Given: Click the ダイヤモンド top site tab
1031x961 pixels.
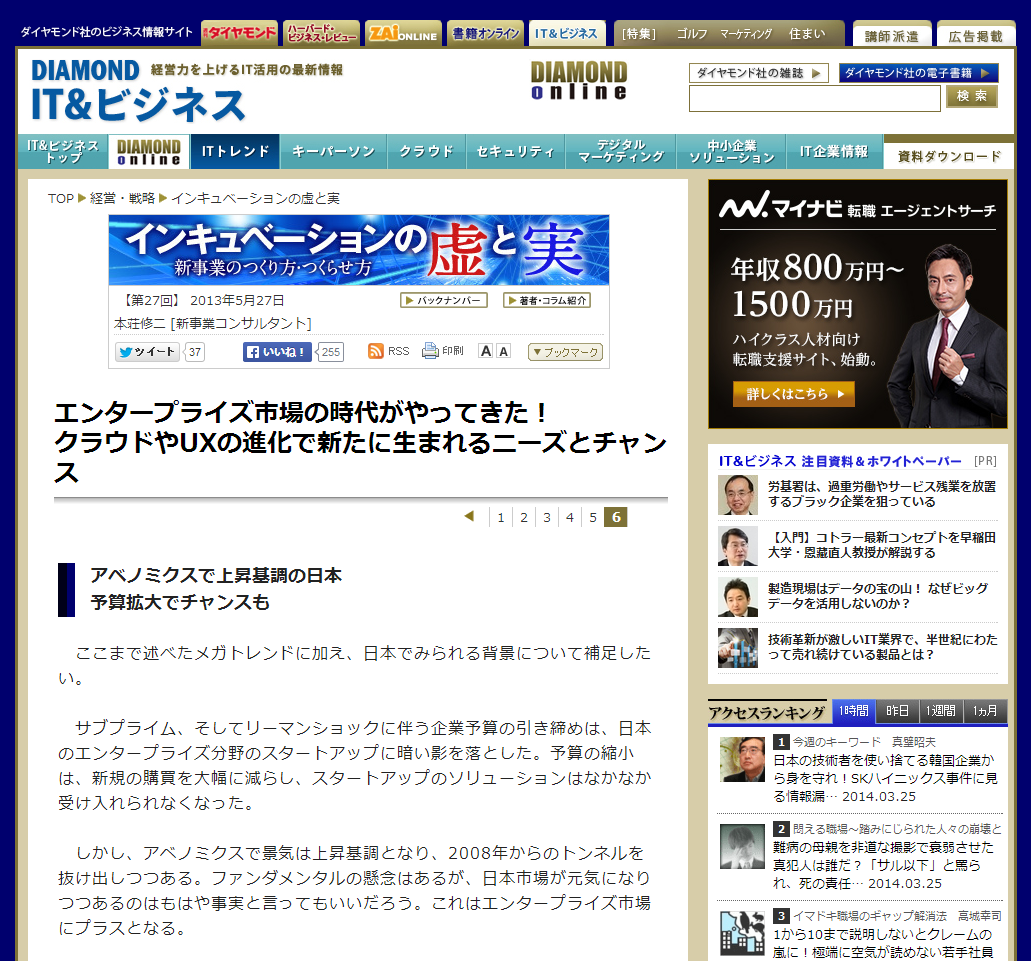Looking at the screenshot, I should [239, 33].
